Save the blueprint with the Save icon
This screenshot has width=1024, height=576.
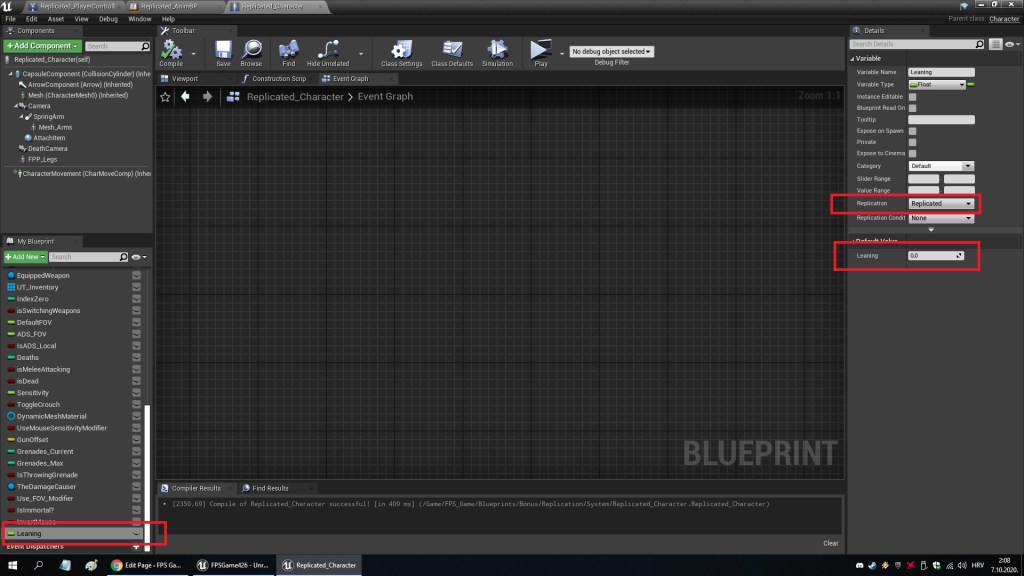pos(223,50)
